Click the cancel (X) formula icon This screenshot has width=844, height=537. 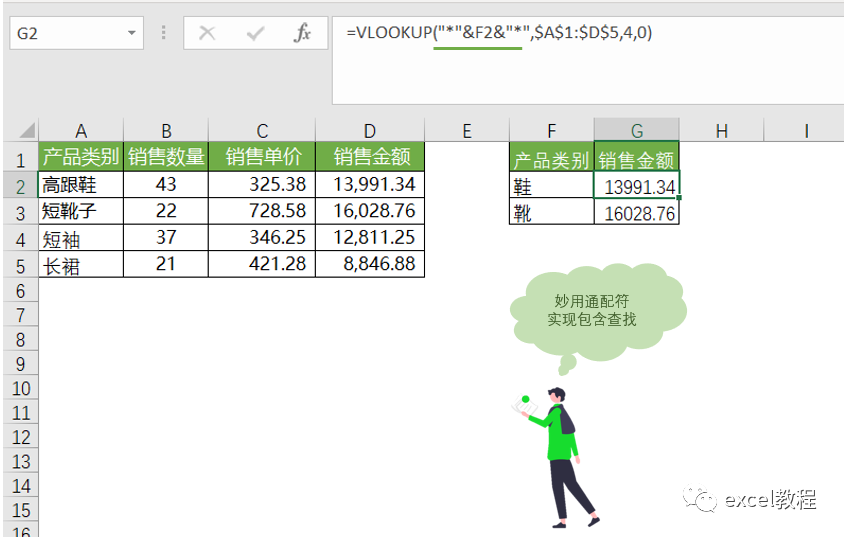tap(207, 33)
